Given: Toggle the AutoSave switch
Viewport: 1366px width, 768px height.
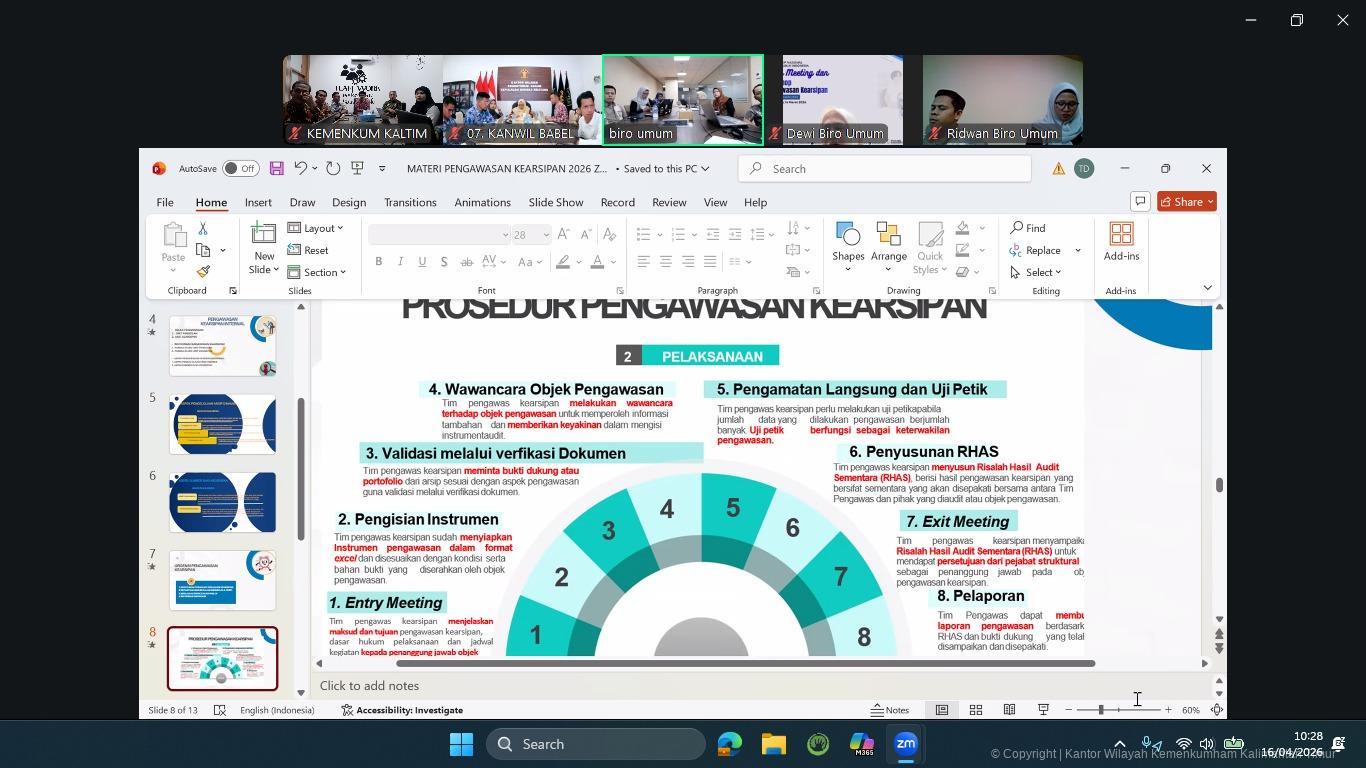Looking at the screenshot, I should tap(240, 169).
